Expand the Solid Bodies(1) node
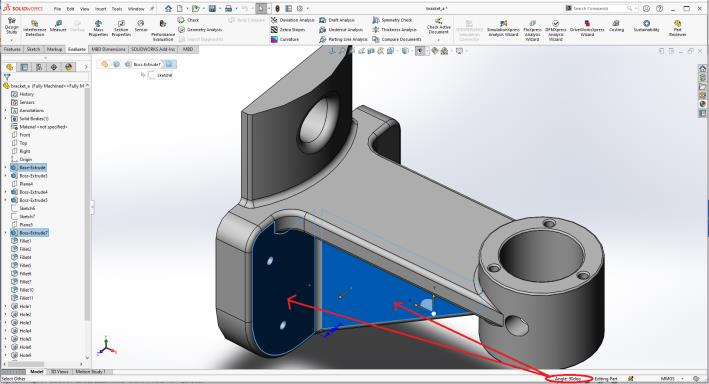Screen dimensions: 709x384 pyautogui.click(x=5, y=119)
